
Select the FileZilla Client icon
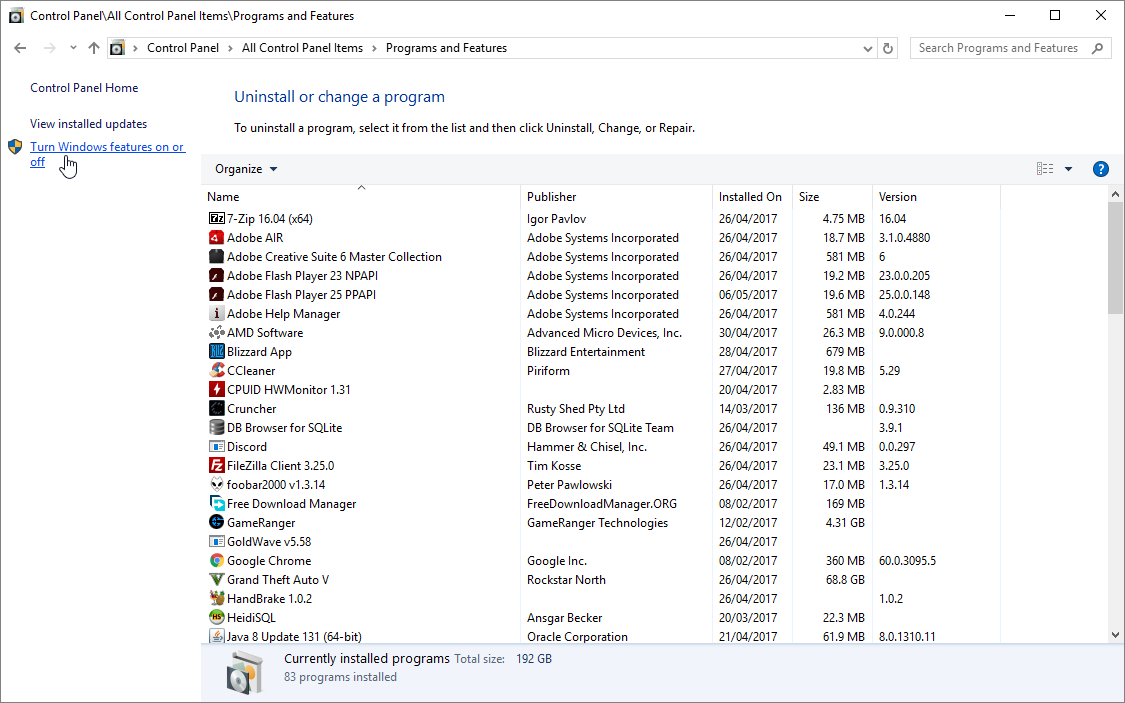pyautogui.click(x=216, y=466)
